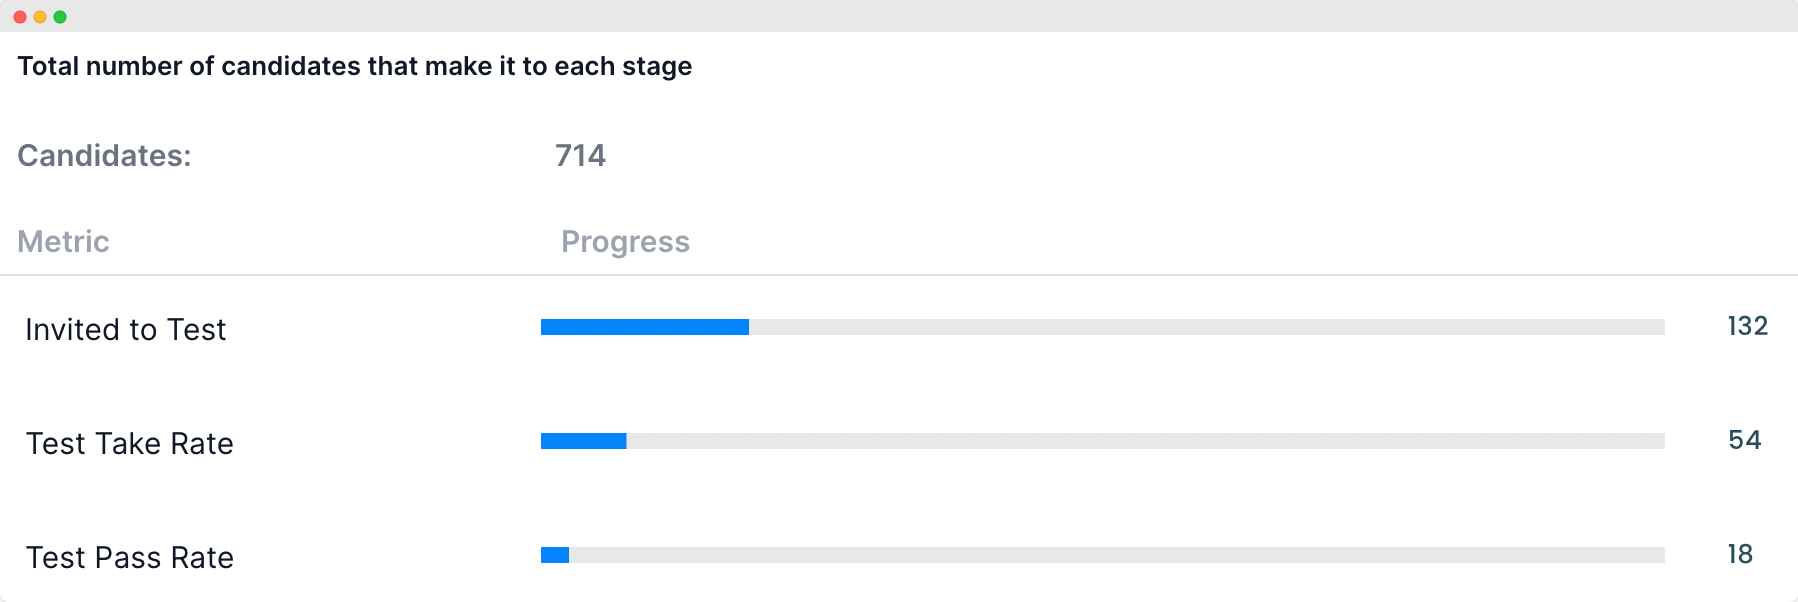Click the Candidates: label
This screenshot has width=1798, height=602.
[104, 155]
